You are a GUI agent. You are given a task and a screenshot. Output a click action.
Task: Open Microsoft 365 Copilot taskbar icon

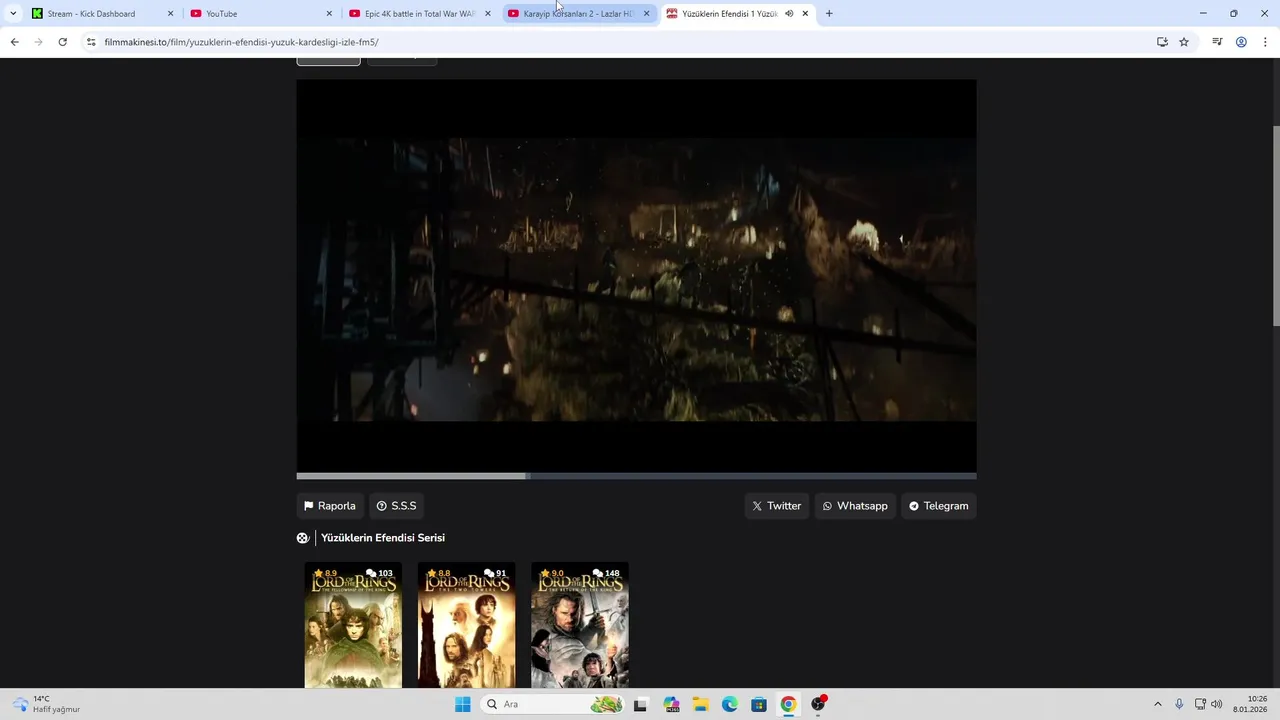[x=670, y=704]
